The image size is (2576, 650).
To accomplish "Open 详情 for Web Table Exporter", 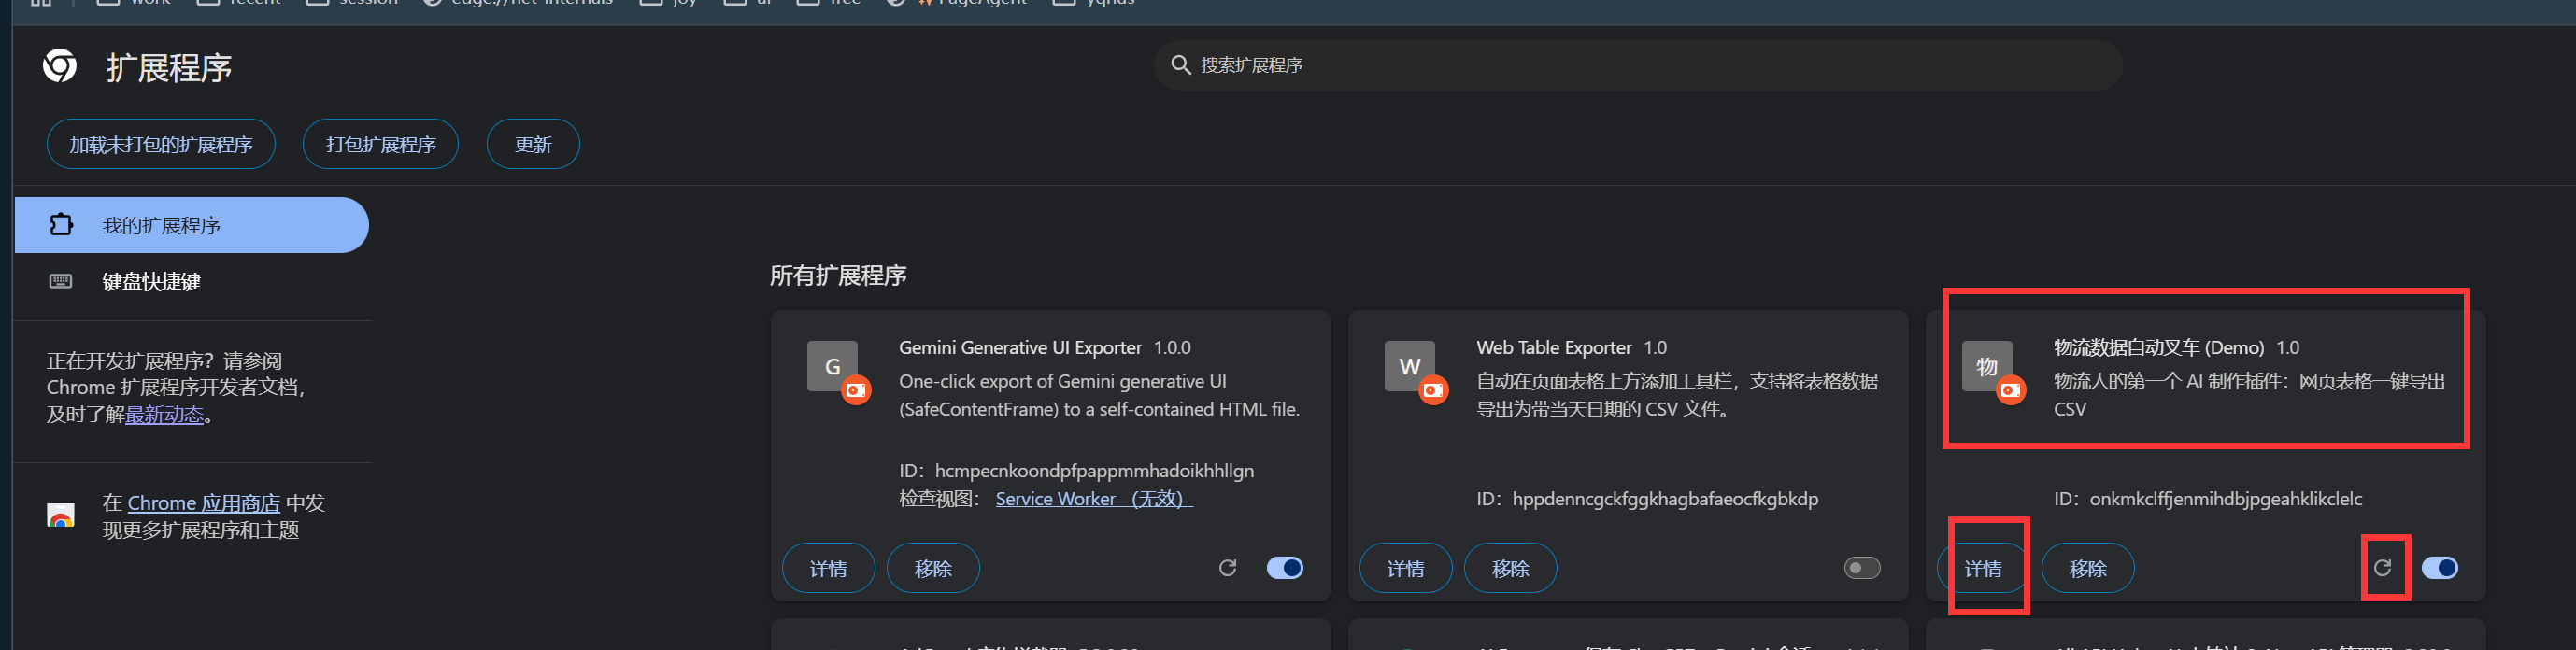I will point(1405,568).
